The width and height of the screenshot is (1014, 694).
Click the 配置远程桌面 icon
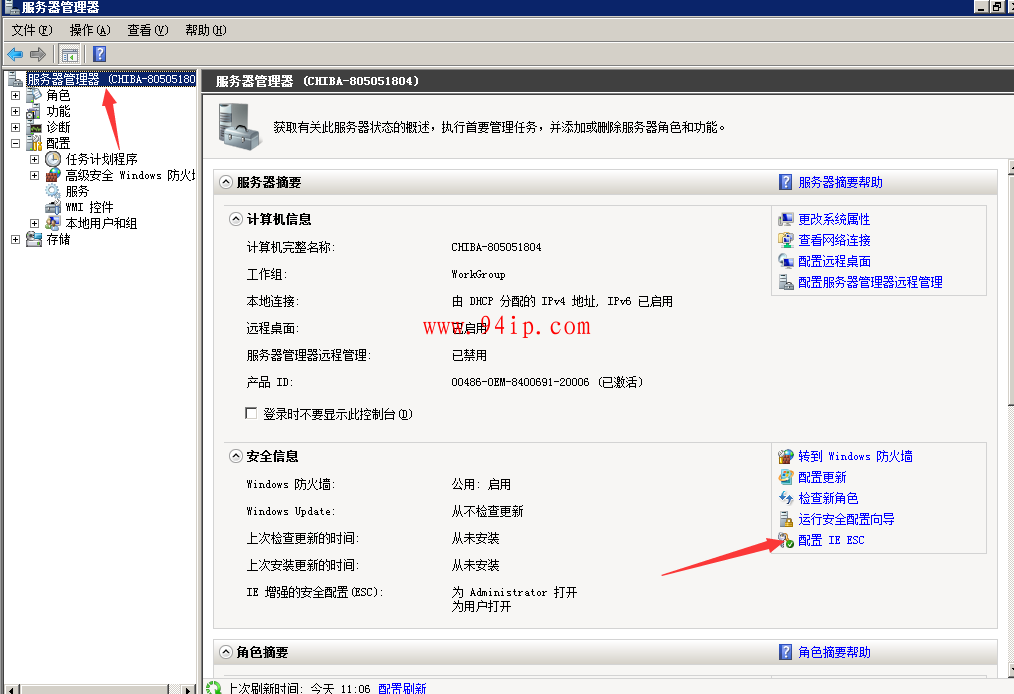tap(786, 261)
